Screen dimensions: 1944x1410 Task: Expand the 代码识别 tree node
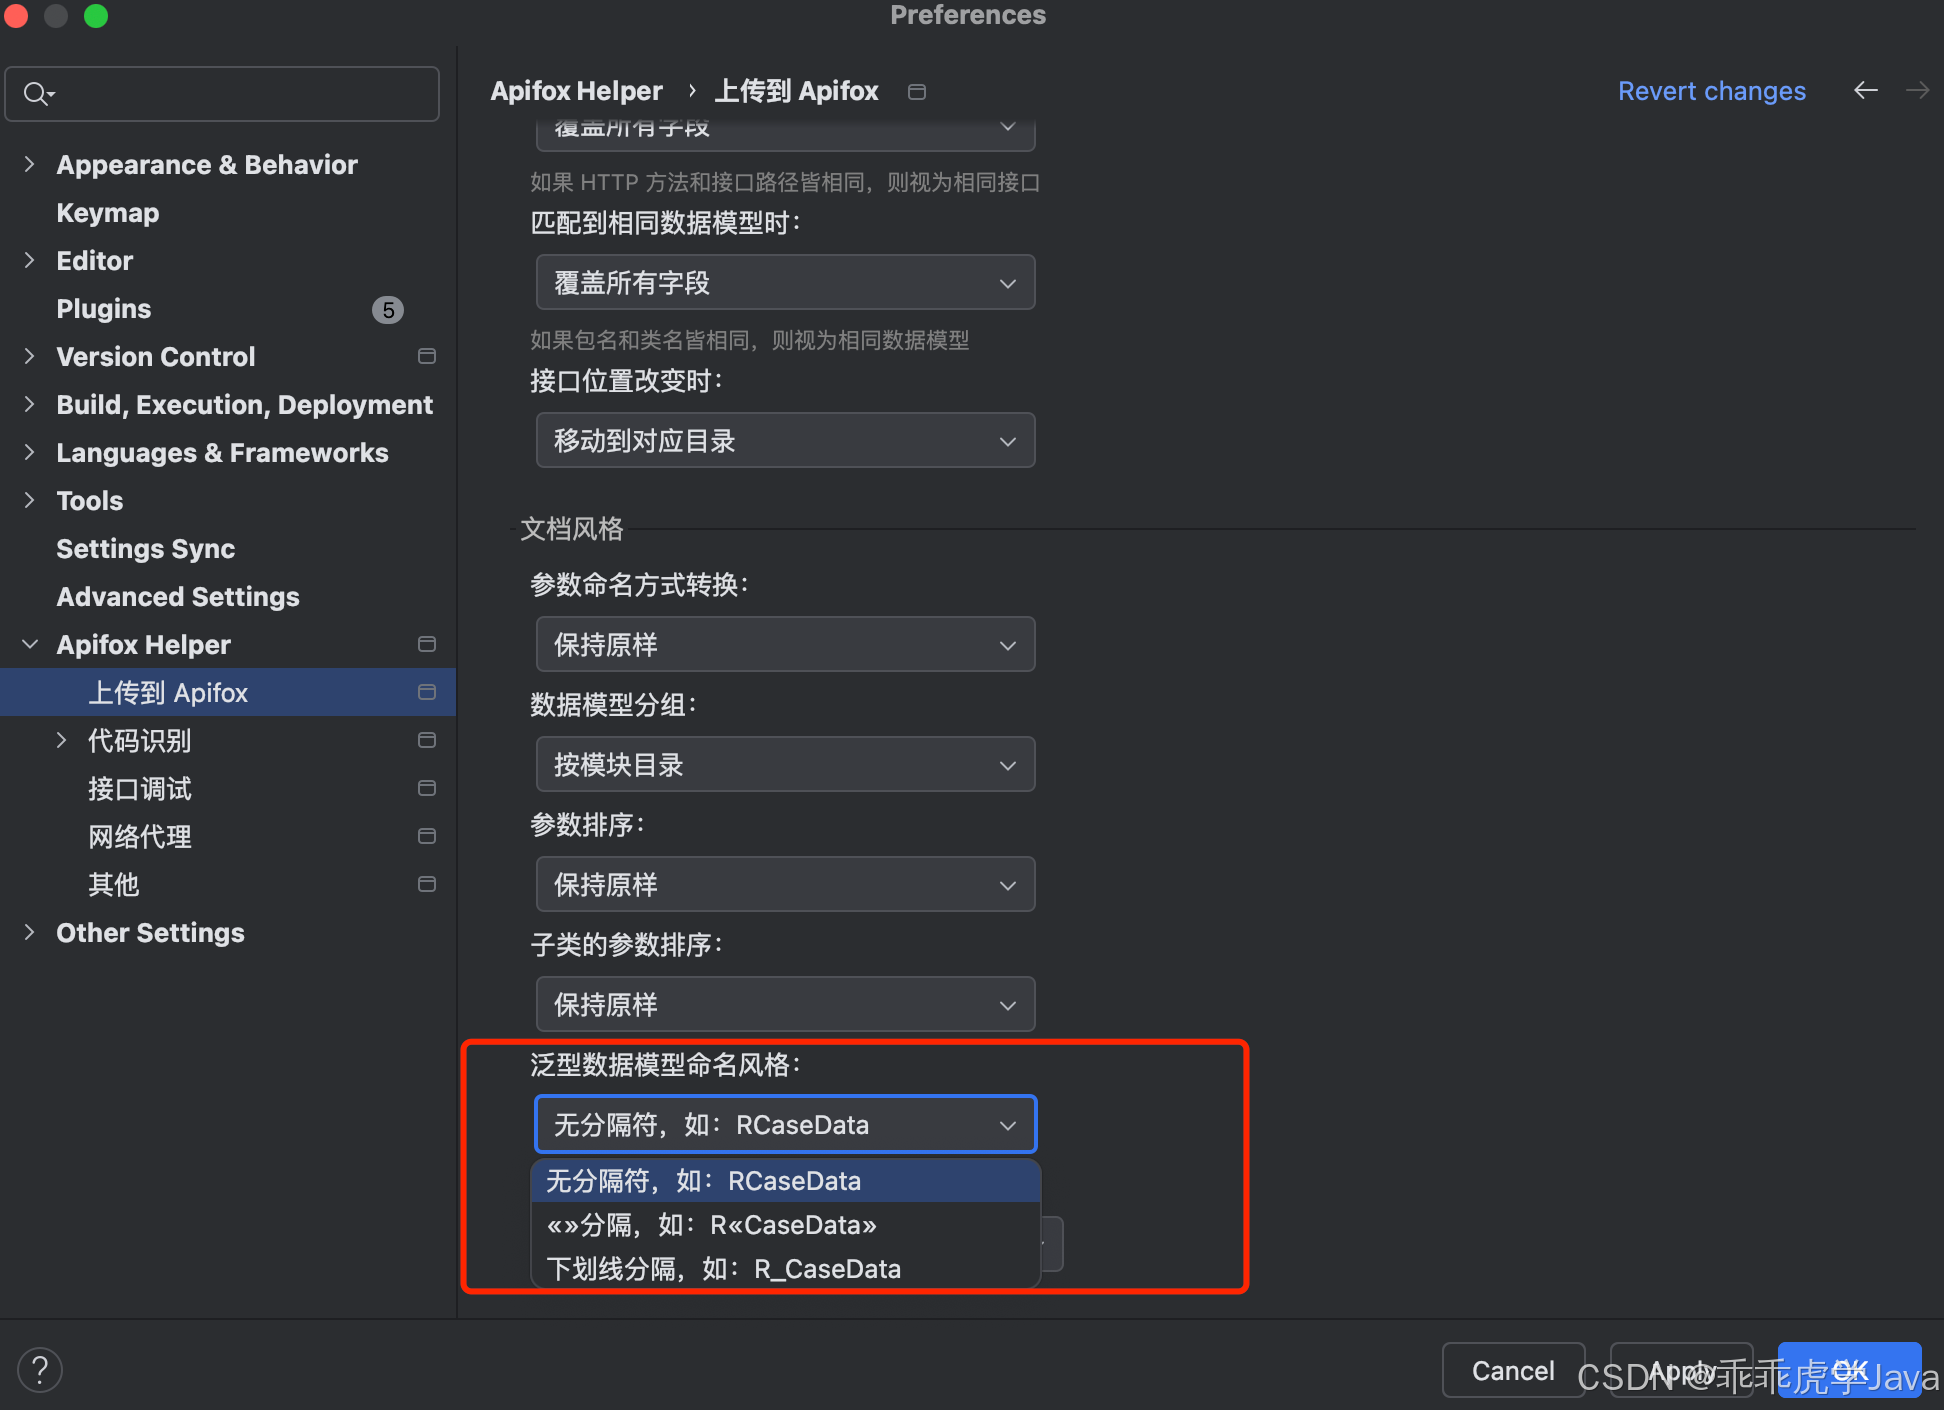[x=62, y=740]
